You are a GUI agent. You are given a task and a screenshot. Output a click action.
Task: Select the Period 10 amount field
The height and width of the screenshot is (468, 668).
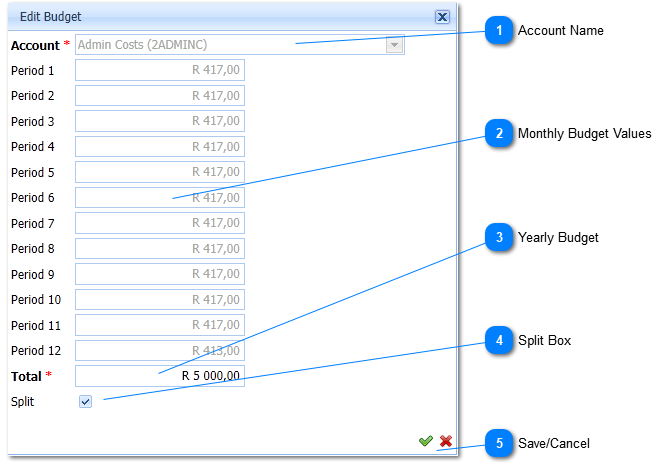click(x=160, y=299)
